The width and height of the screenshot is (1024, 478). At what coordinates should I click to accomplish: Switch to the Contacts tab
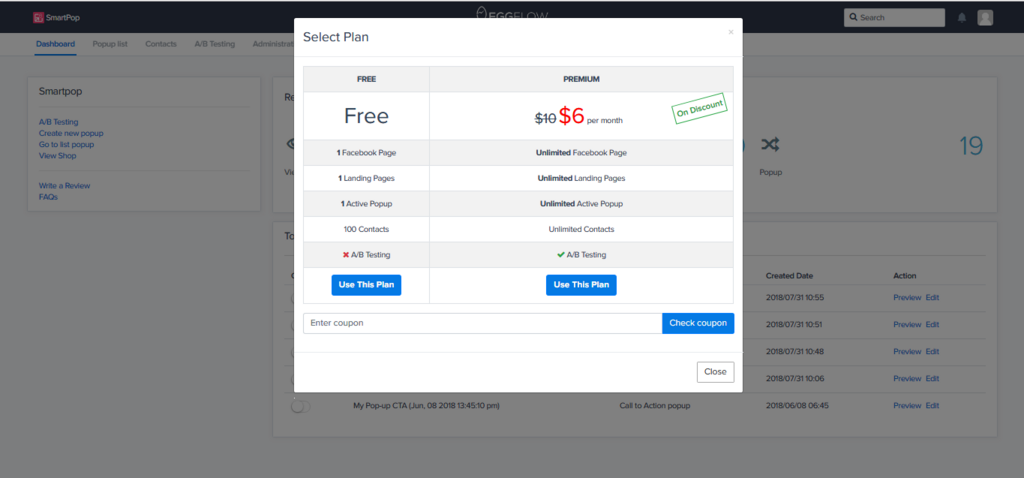coord(161,44)
